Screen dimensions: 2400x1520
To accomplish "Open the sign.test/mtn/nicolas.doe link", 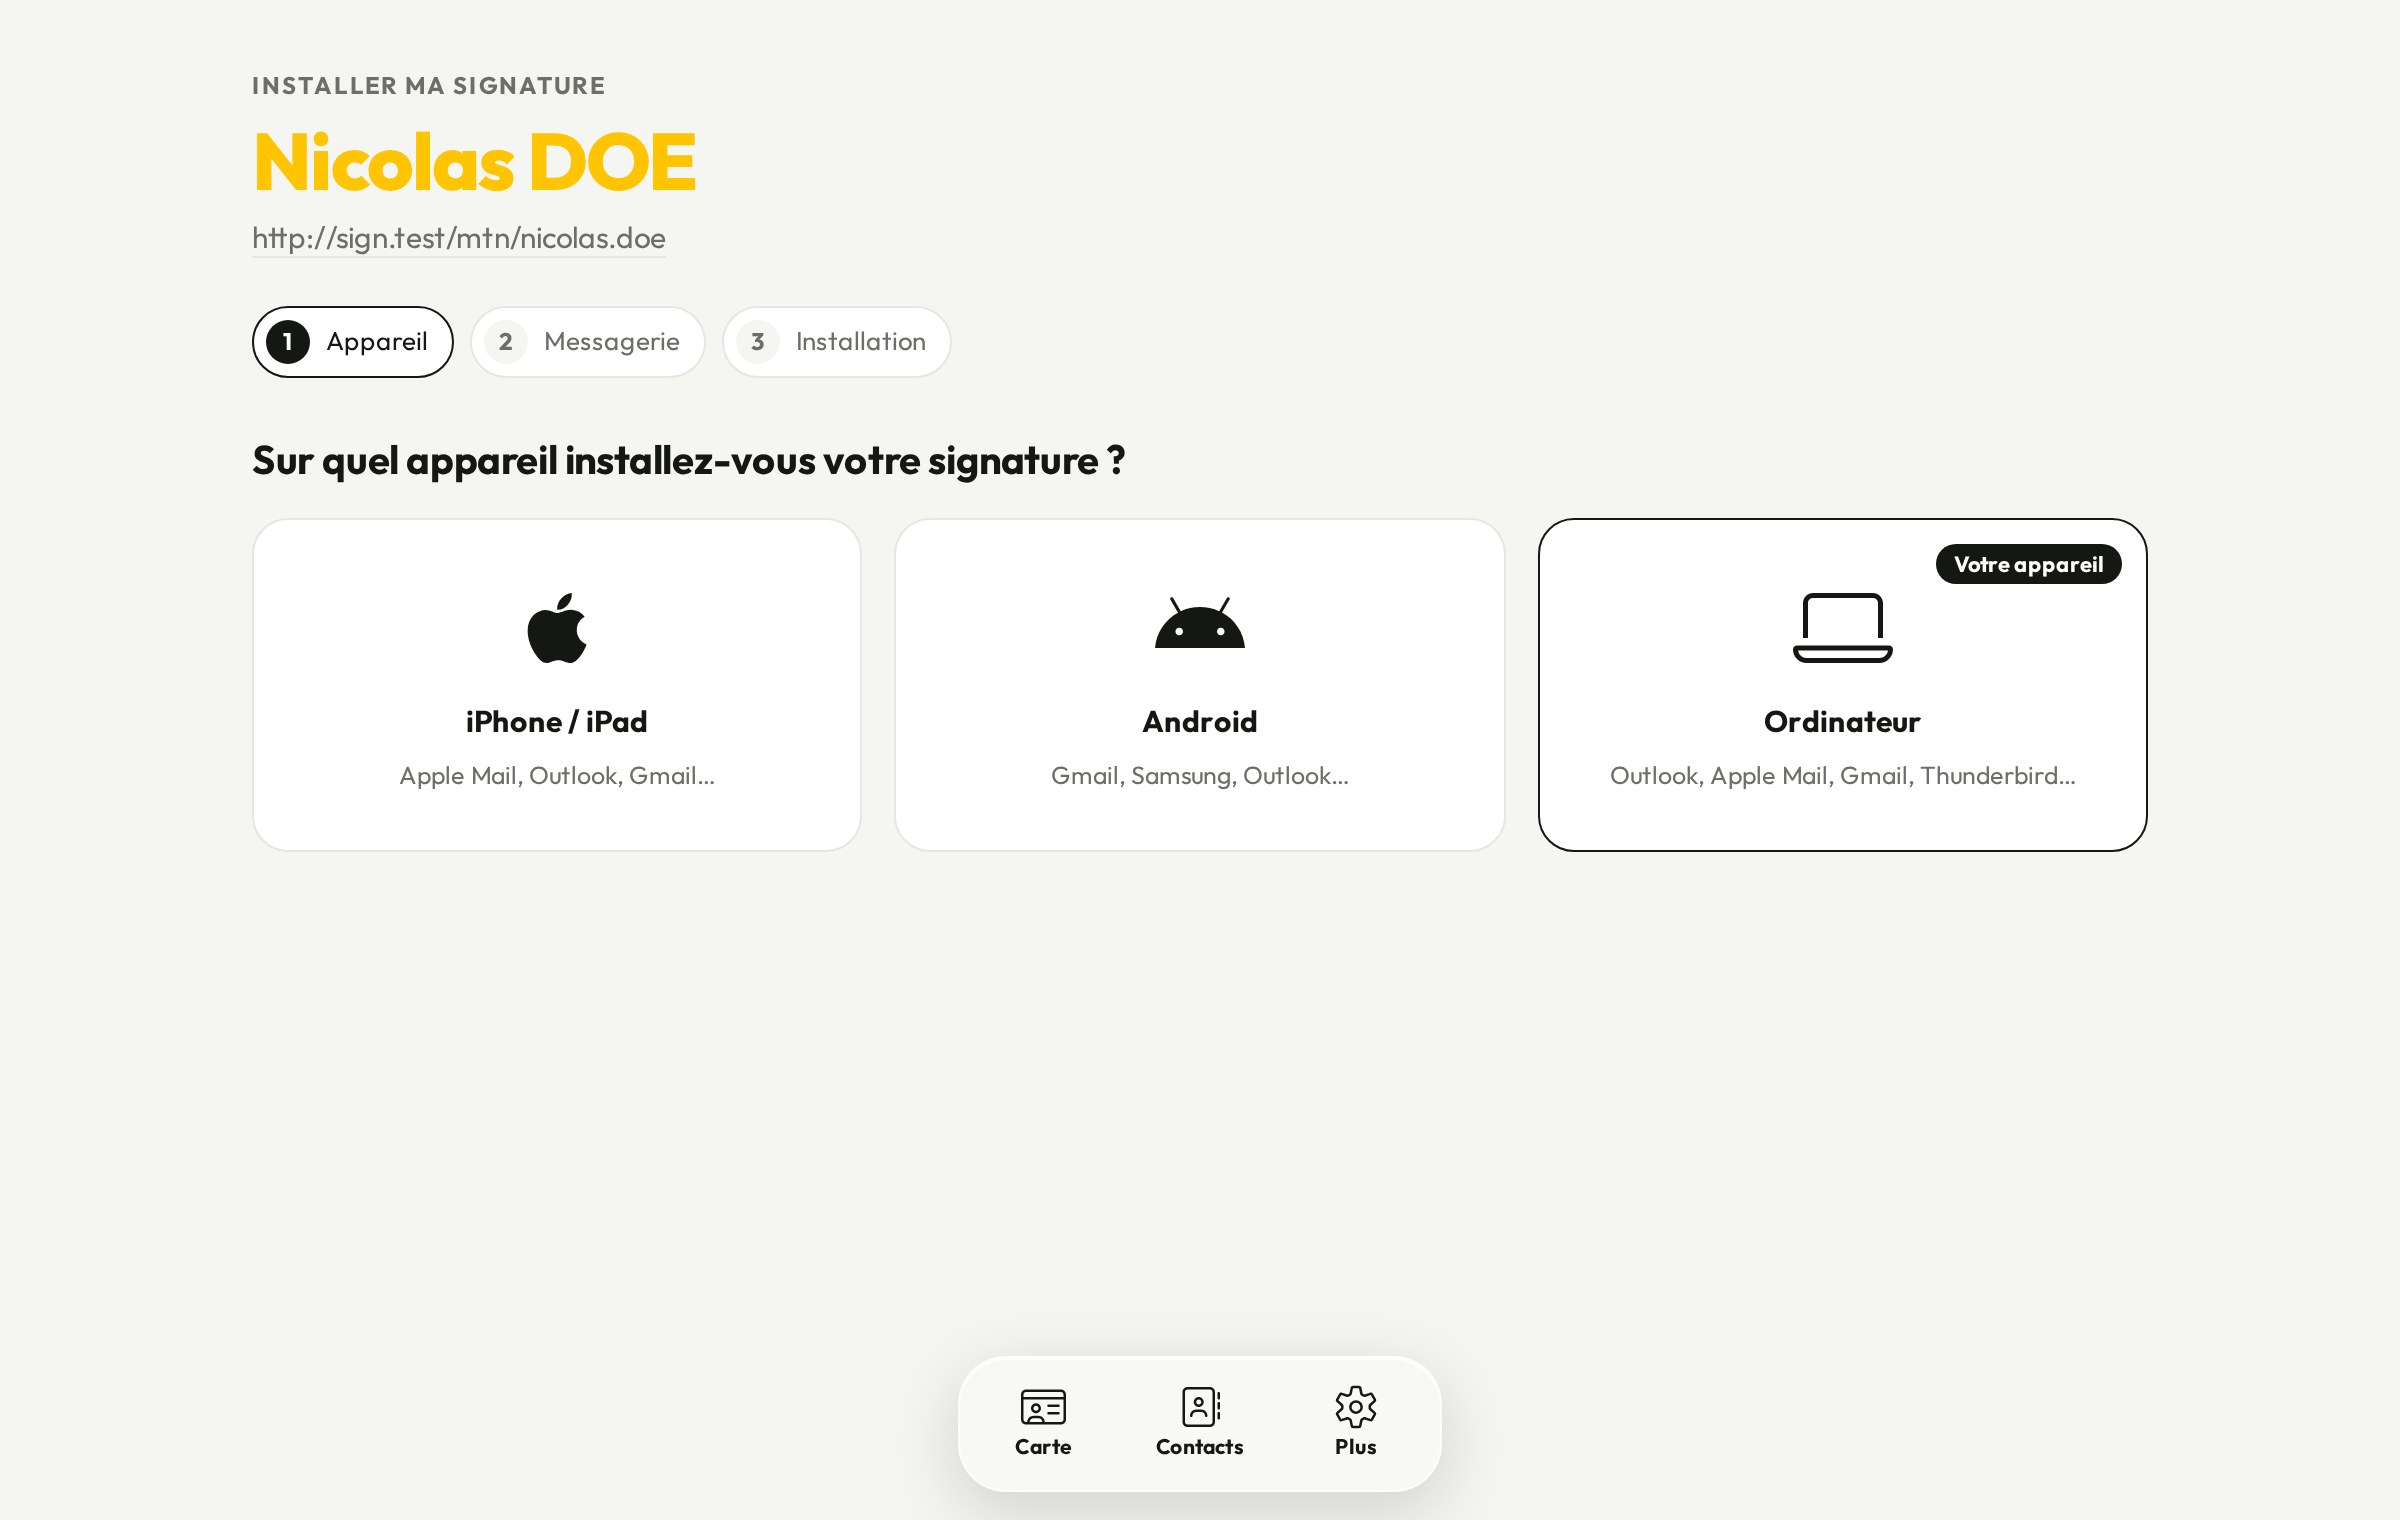I will click(x=459, y=238).
